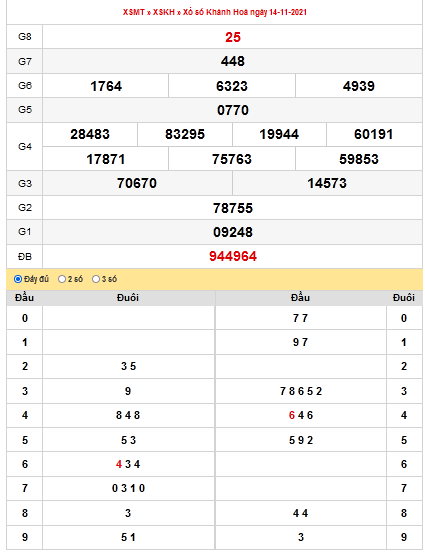This screenshot has width=425, height=553.
Task: Select G6 number 1764
Action: pos(106,86)
